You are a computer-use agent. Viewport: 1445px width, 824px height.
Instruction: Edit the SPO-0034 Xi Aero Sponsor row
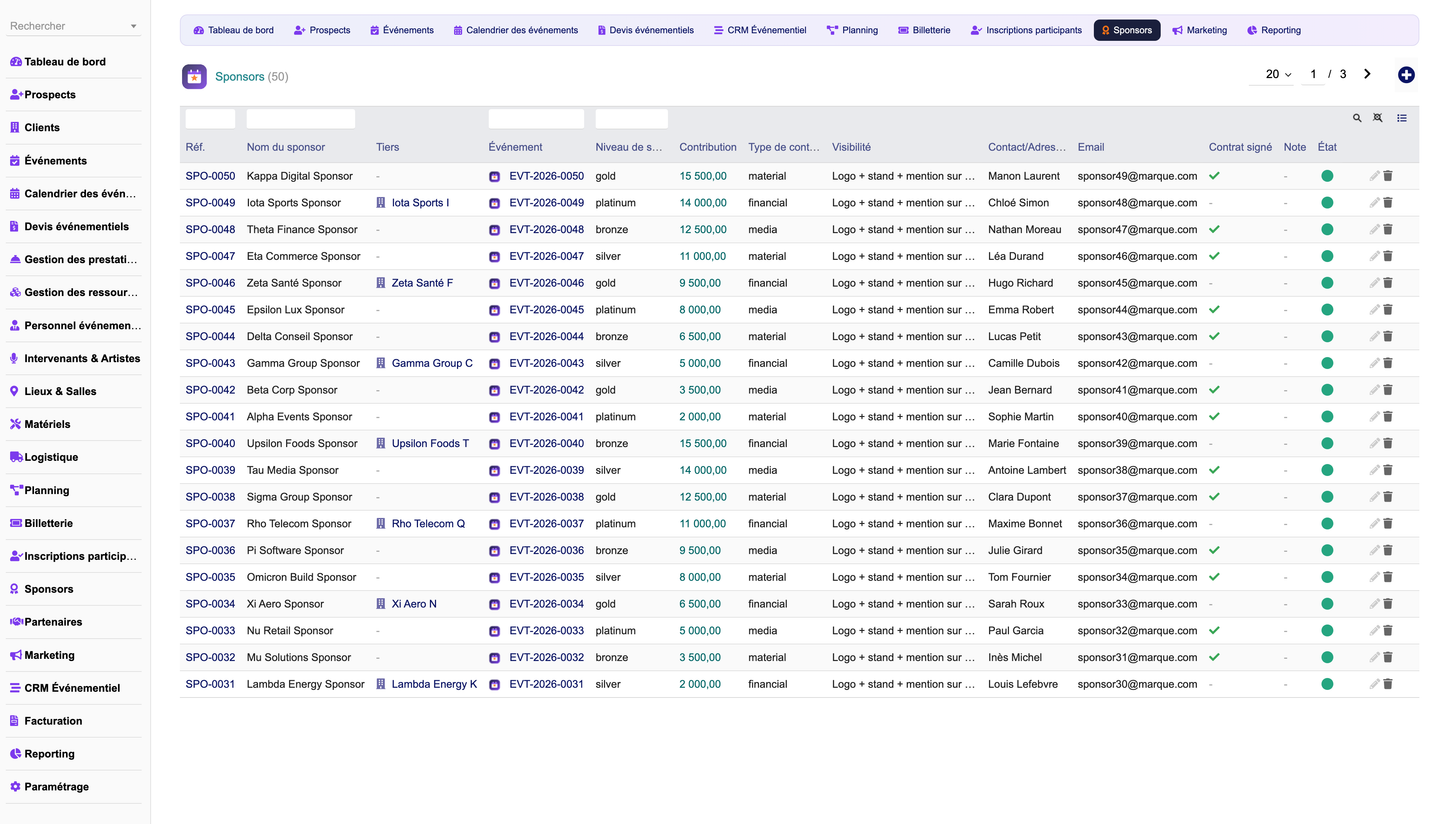tap(1375, 604)
